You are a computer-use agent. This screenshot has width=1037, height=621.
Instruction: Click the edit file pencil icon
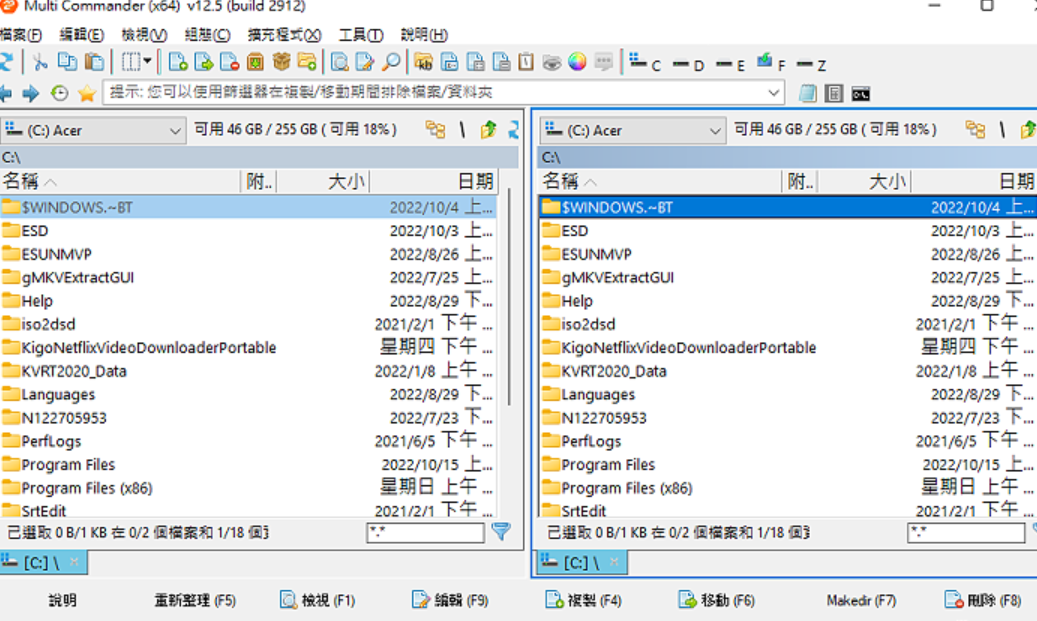pyautogui.click(x=365, y=62)
